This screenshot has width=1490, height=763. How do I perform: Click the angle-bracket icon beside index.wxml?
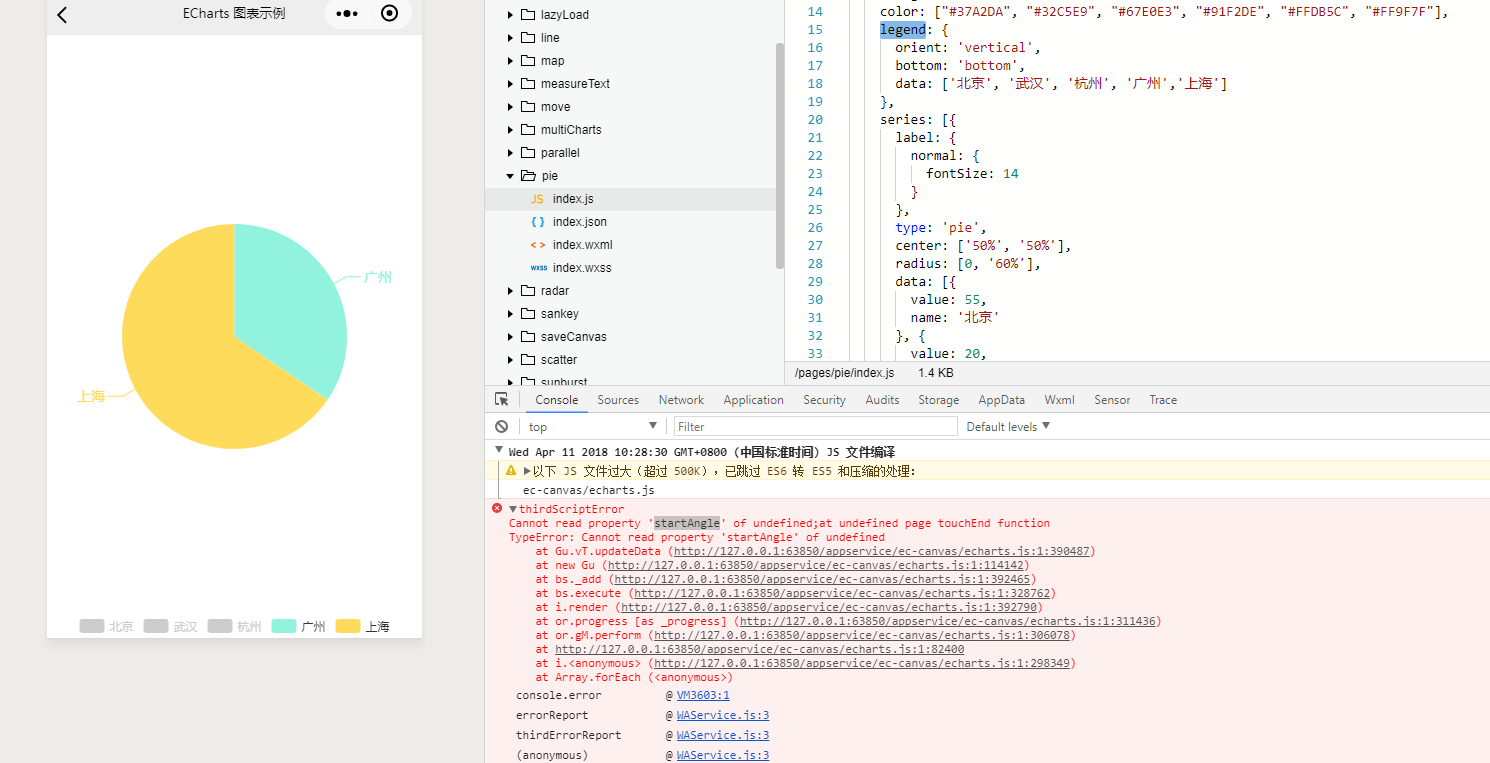(536, 244)
